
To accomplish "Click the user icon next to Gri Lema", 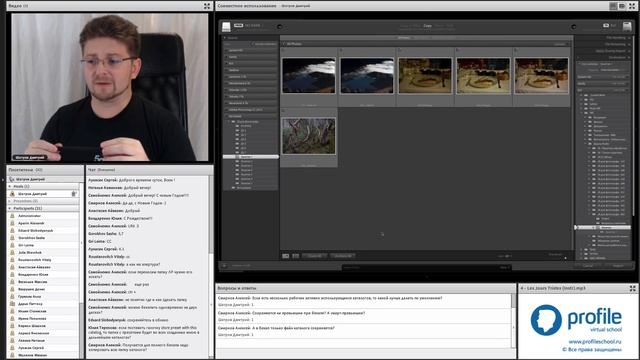I will [12, 245].
